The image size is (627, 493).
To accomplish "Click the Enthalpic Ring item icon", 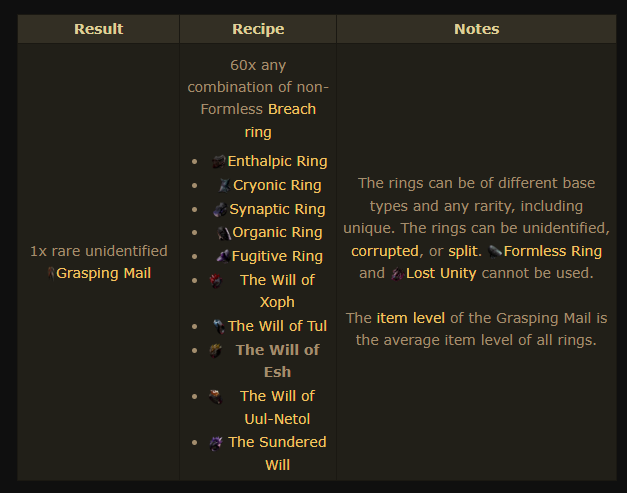I will click(219, 161).
